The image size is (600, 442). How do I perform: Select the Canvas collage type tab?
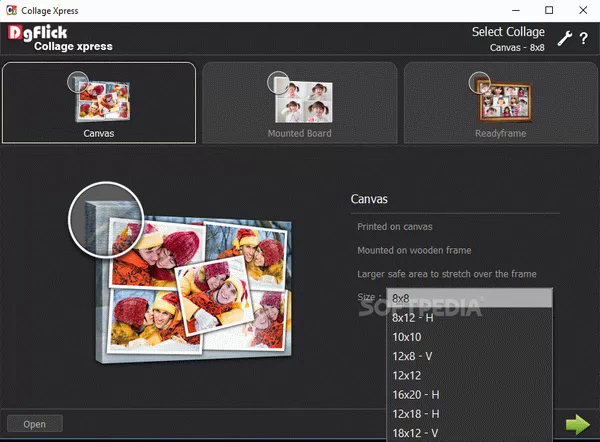pos(99,103)
